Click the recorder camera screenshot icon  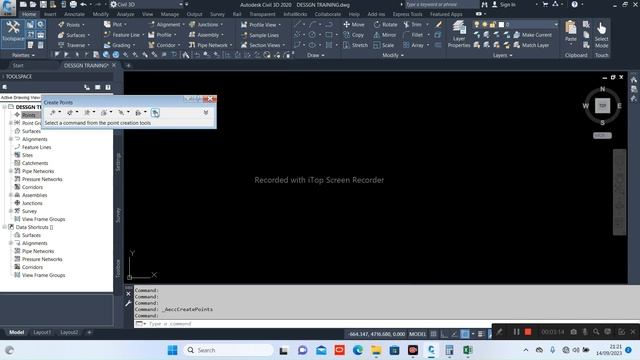(x=573, y=332)
